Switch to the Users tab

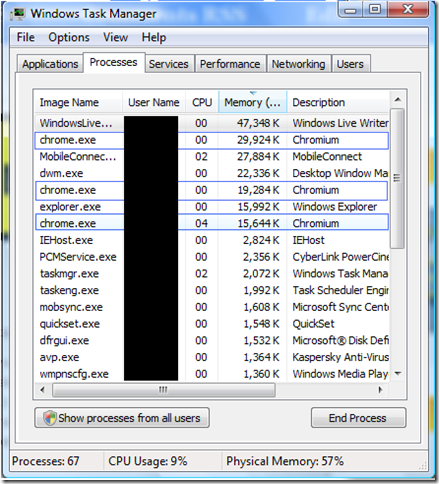[350, 64]
